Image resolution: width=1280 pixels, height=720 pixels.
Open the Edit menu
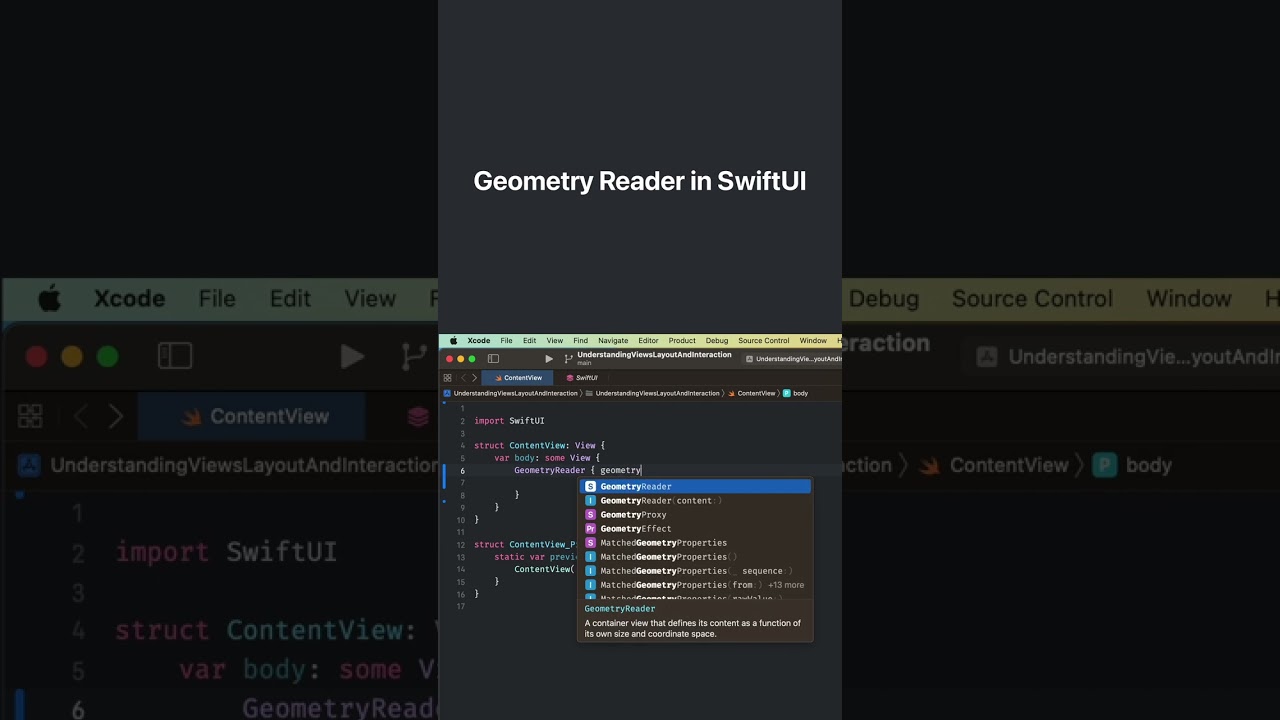pos(529,341)
